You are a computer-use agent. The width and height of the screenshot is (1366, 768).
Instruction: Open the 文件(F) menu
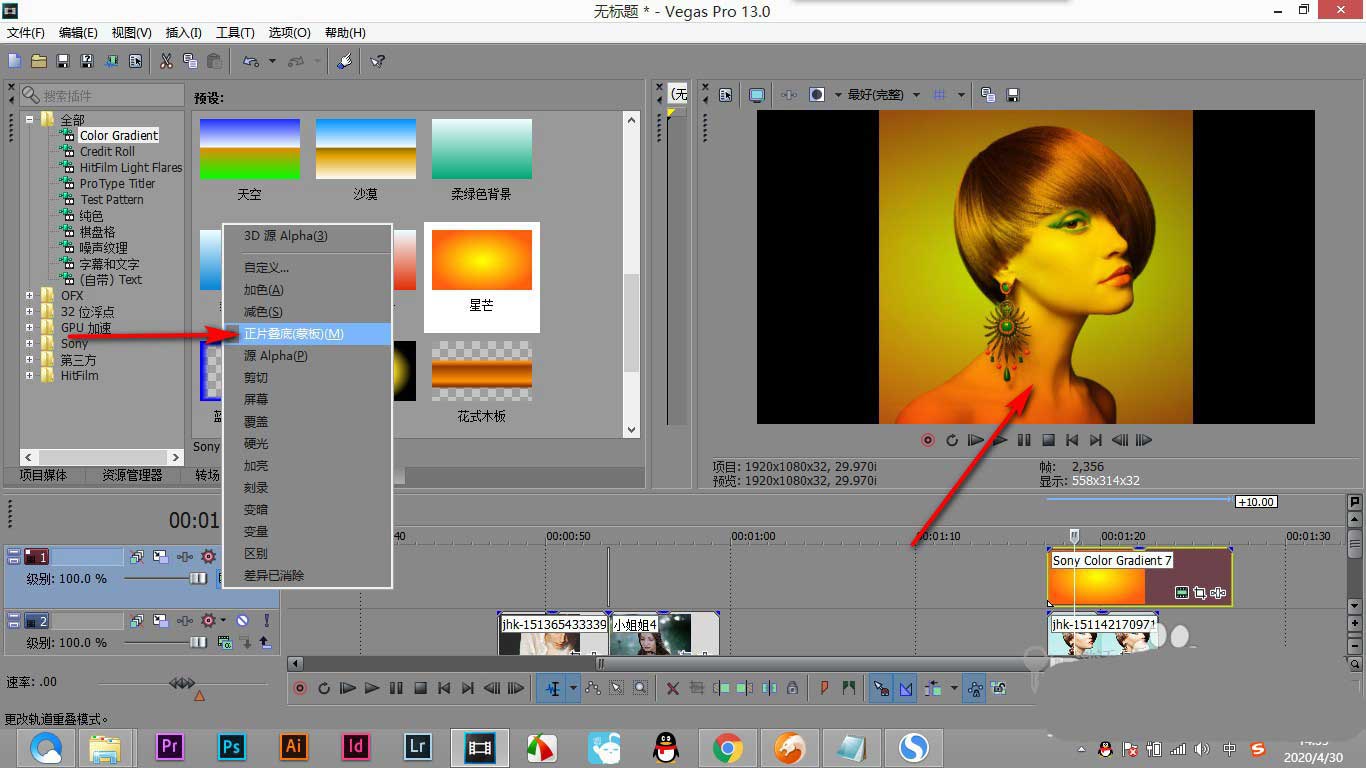(26, 33)
